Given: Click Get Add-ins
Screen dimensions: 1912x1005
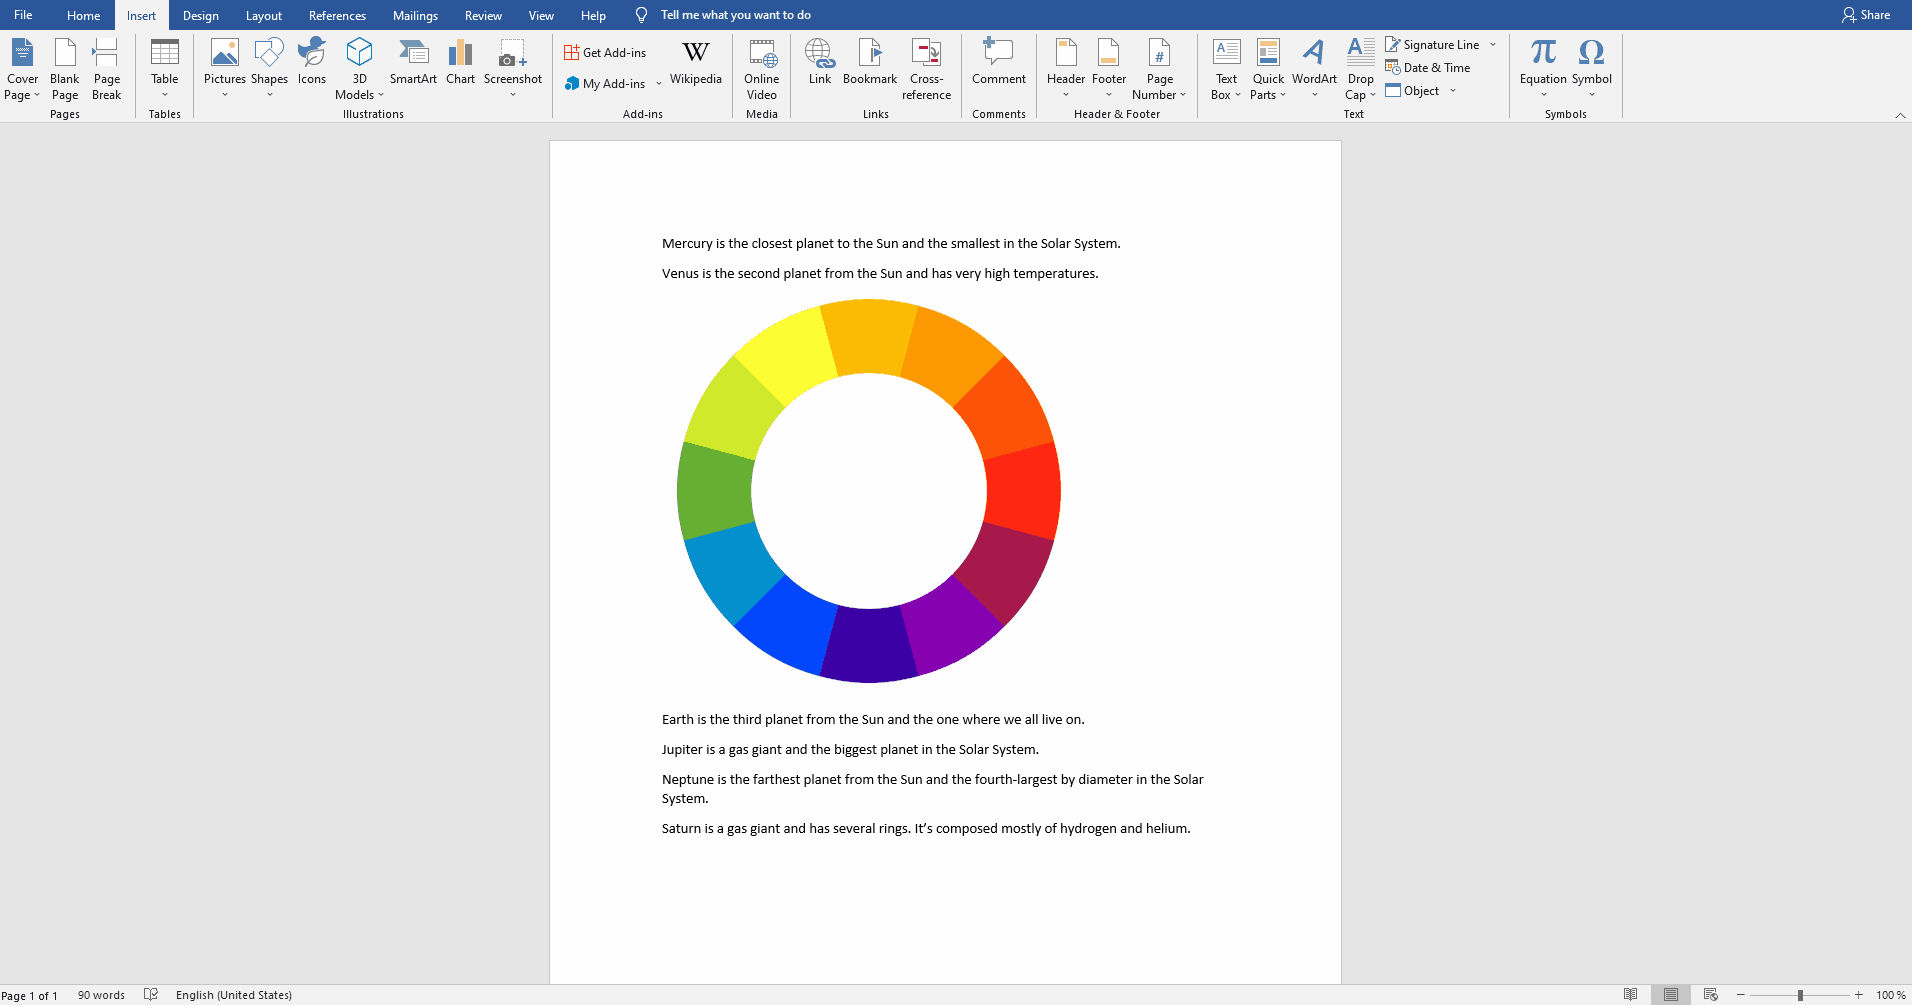Looking at the screenshot, I should [x=605, y=53].
